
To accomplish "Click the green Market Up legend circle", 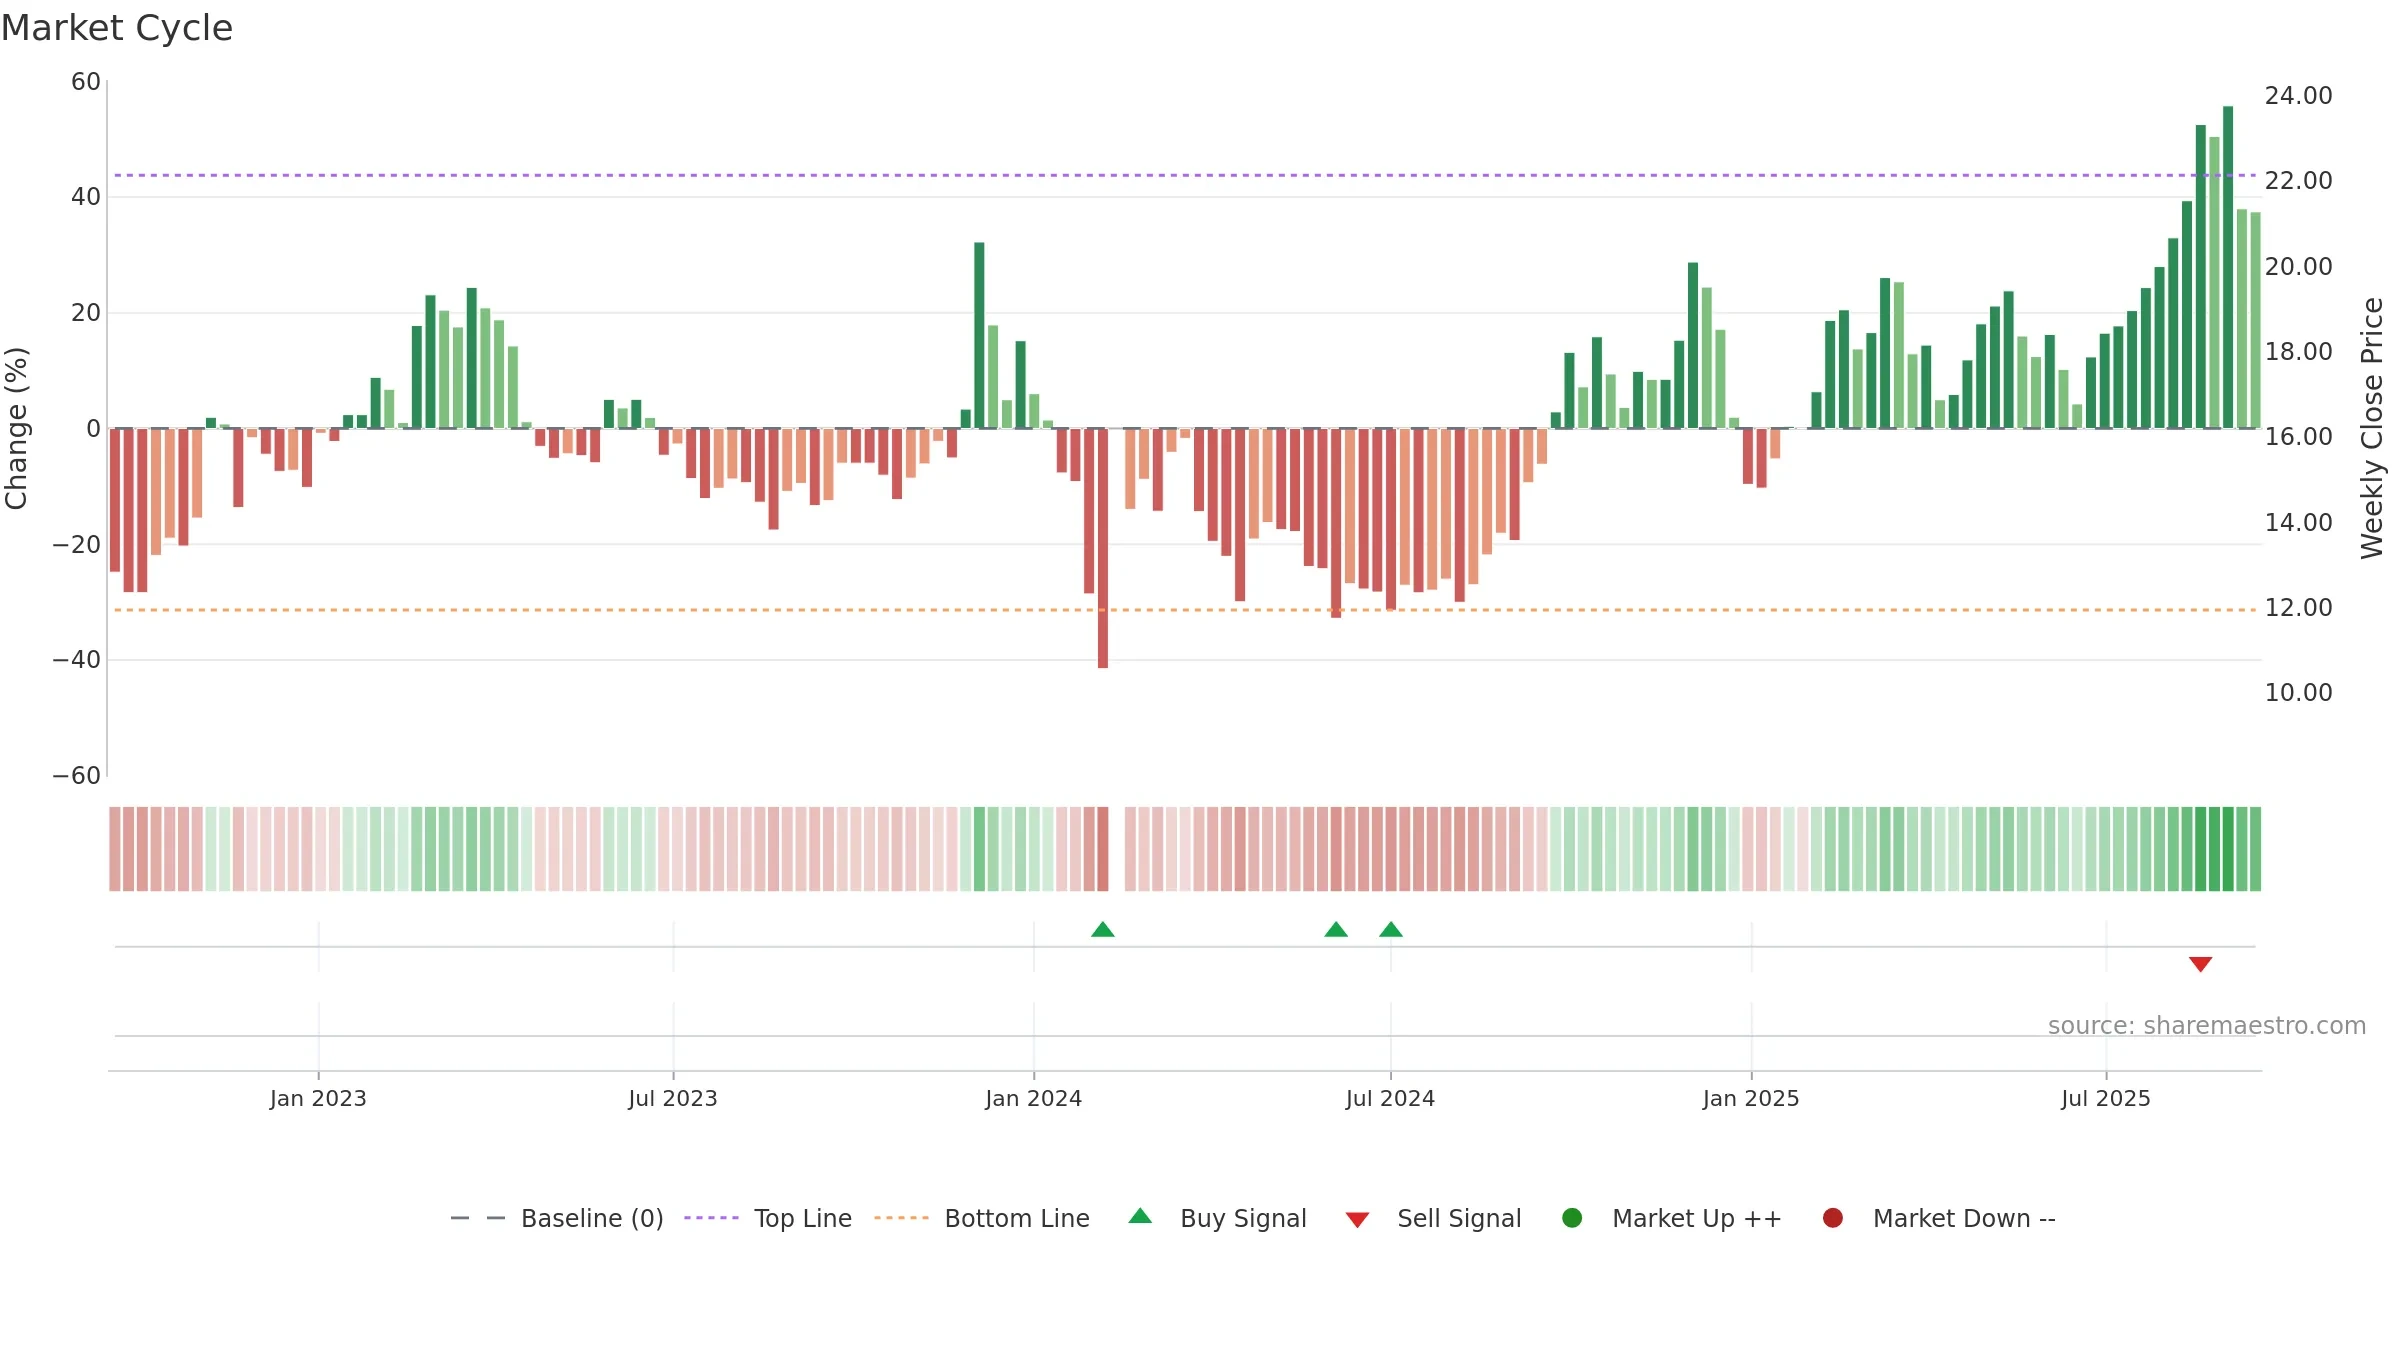I will 1572,1218.
